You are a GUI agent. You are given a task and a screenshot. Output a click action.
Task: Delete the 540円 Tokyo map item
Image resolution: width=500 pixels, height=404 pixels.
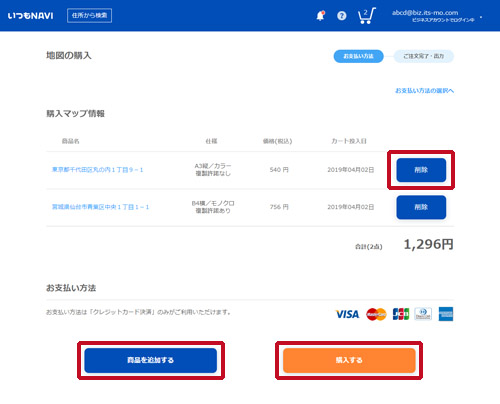pos(421,170)
